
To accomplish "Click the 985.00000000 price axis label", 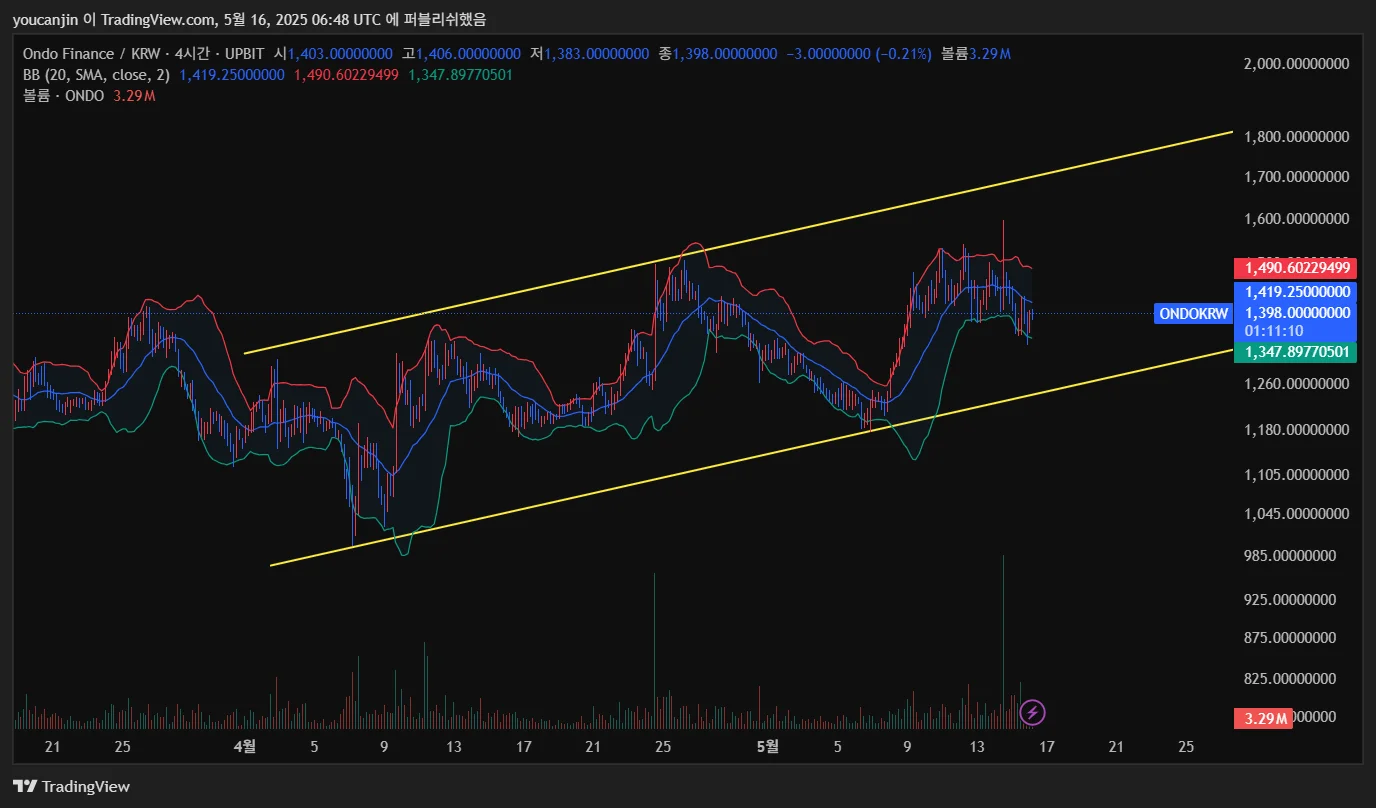I will (x=1290, y=556).
